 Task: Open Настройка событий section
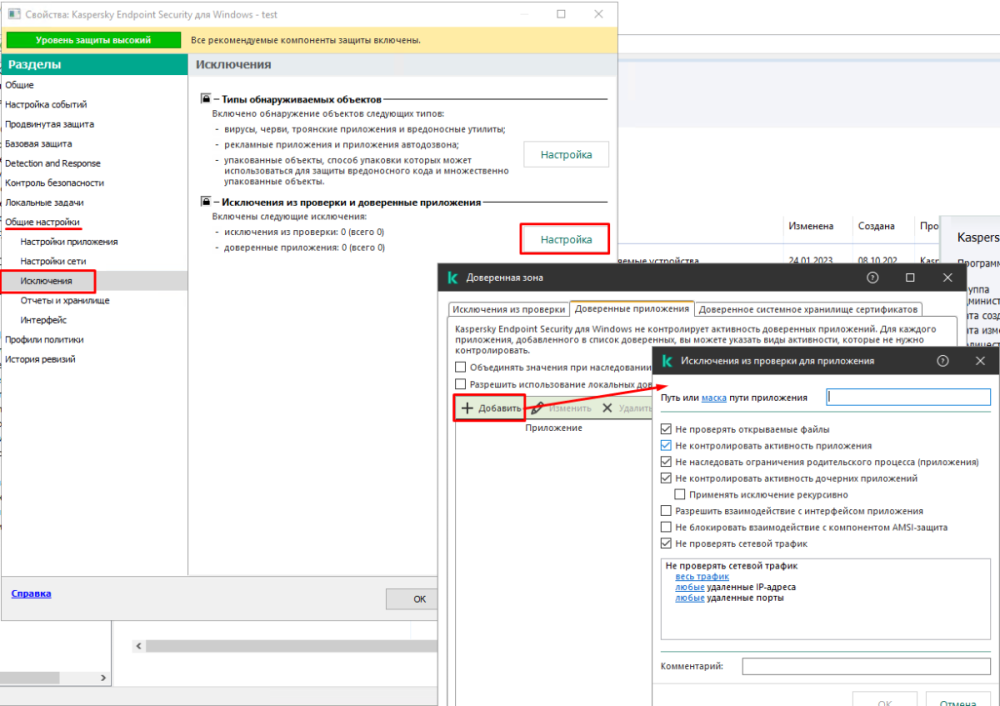46,105
